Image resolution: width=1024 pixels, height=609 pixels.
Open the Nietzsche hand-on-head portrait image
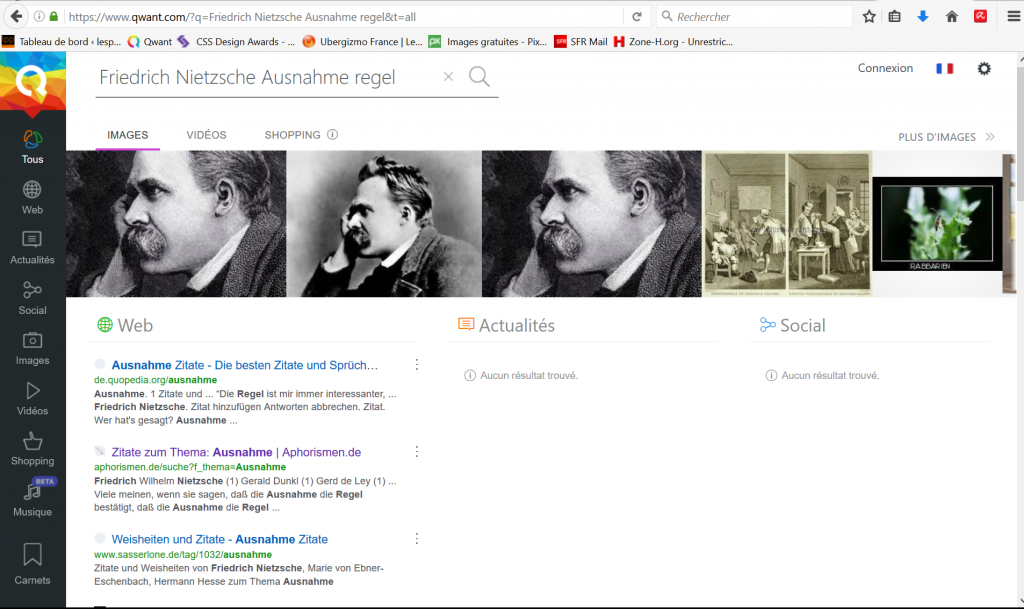point(384,224)
